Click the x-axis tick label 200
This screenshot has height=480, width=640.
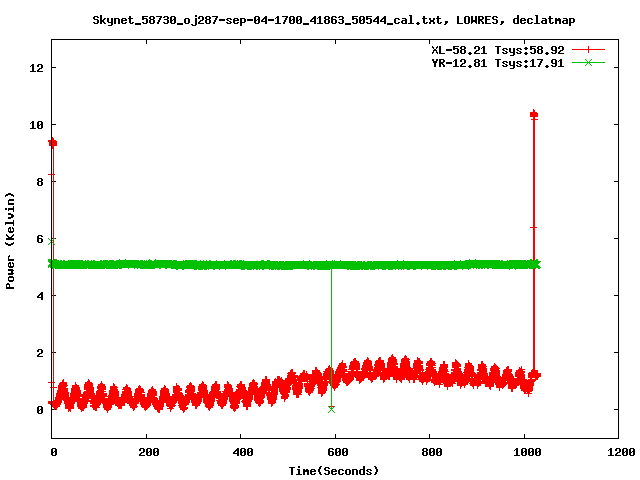pos(149,452)
